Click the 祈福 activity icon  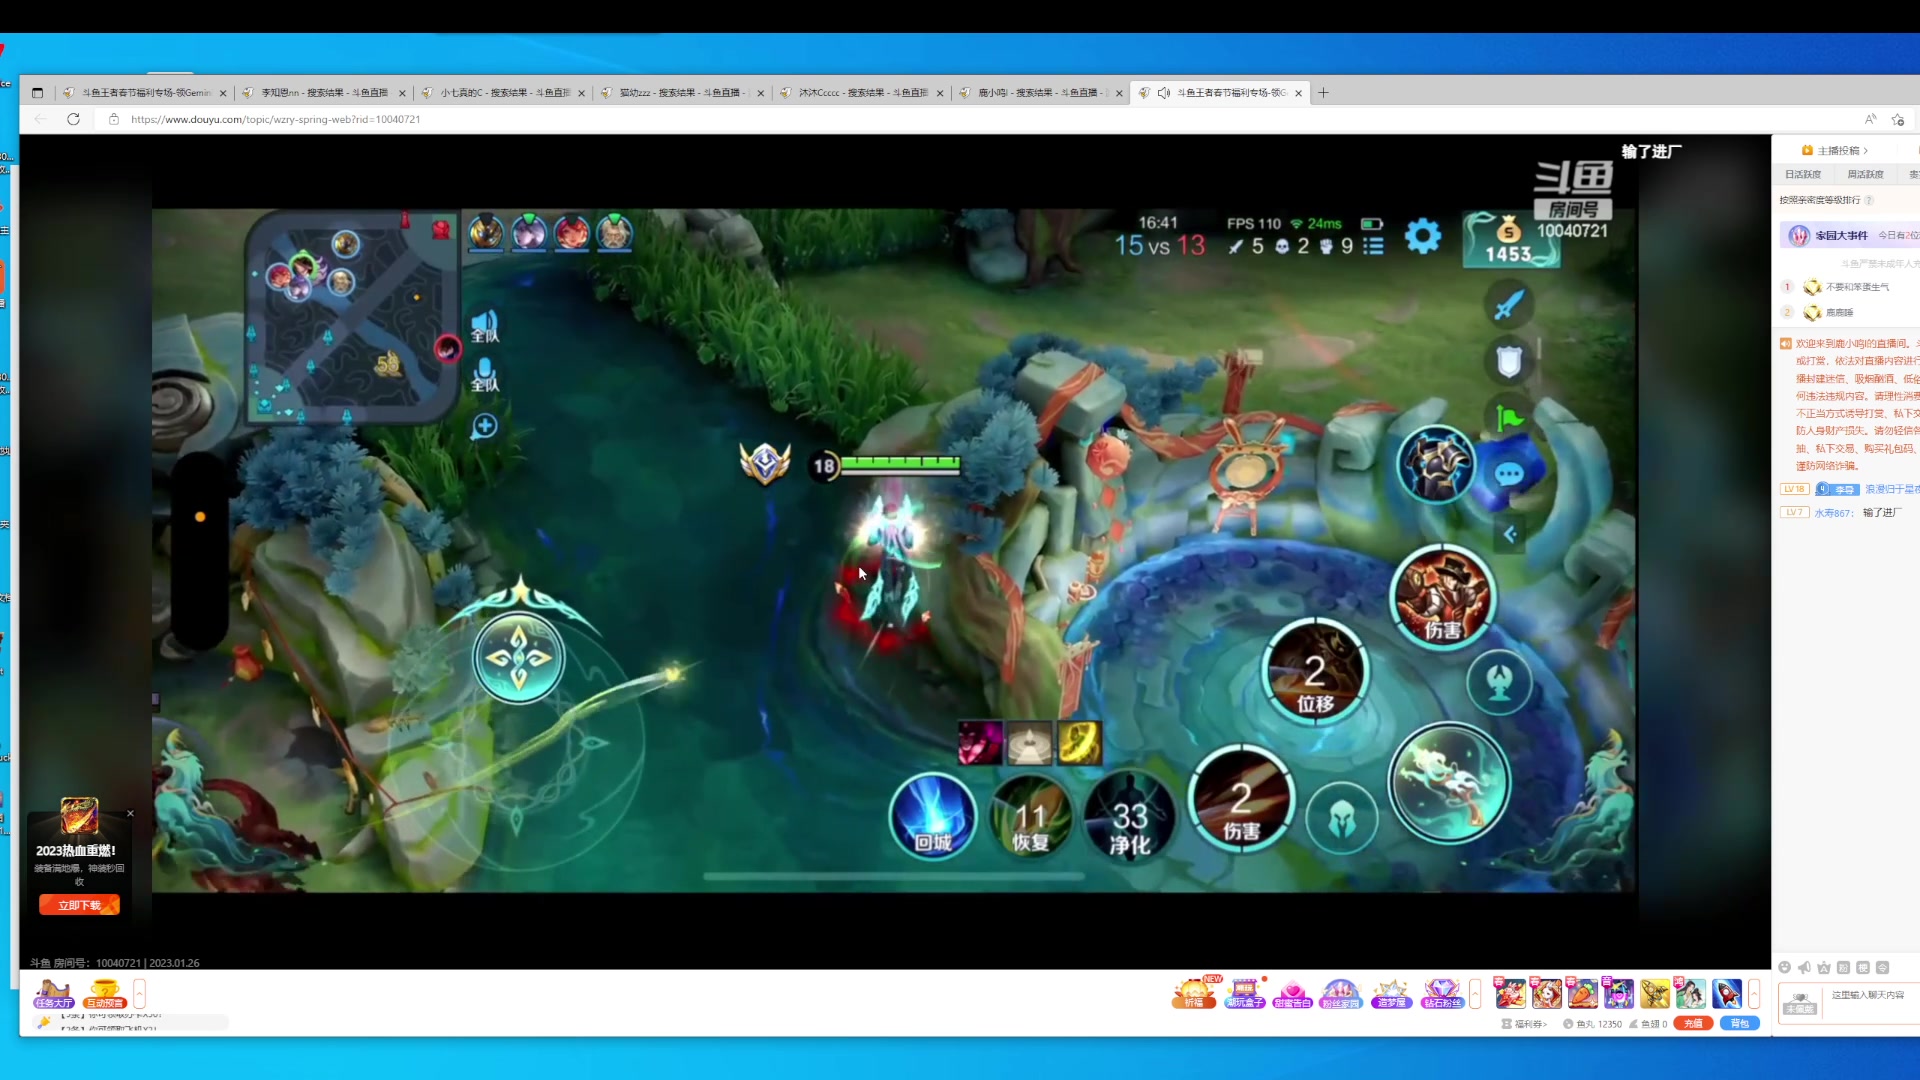click(x=1194, y=993)
